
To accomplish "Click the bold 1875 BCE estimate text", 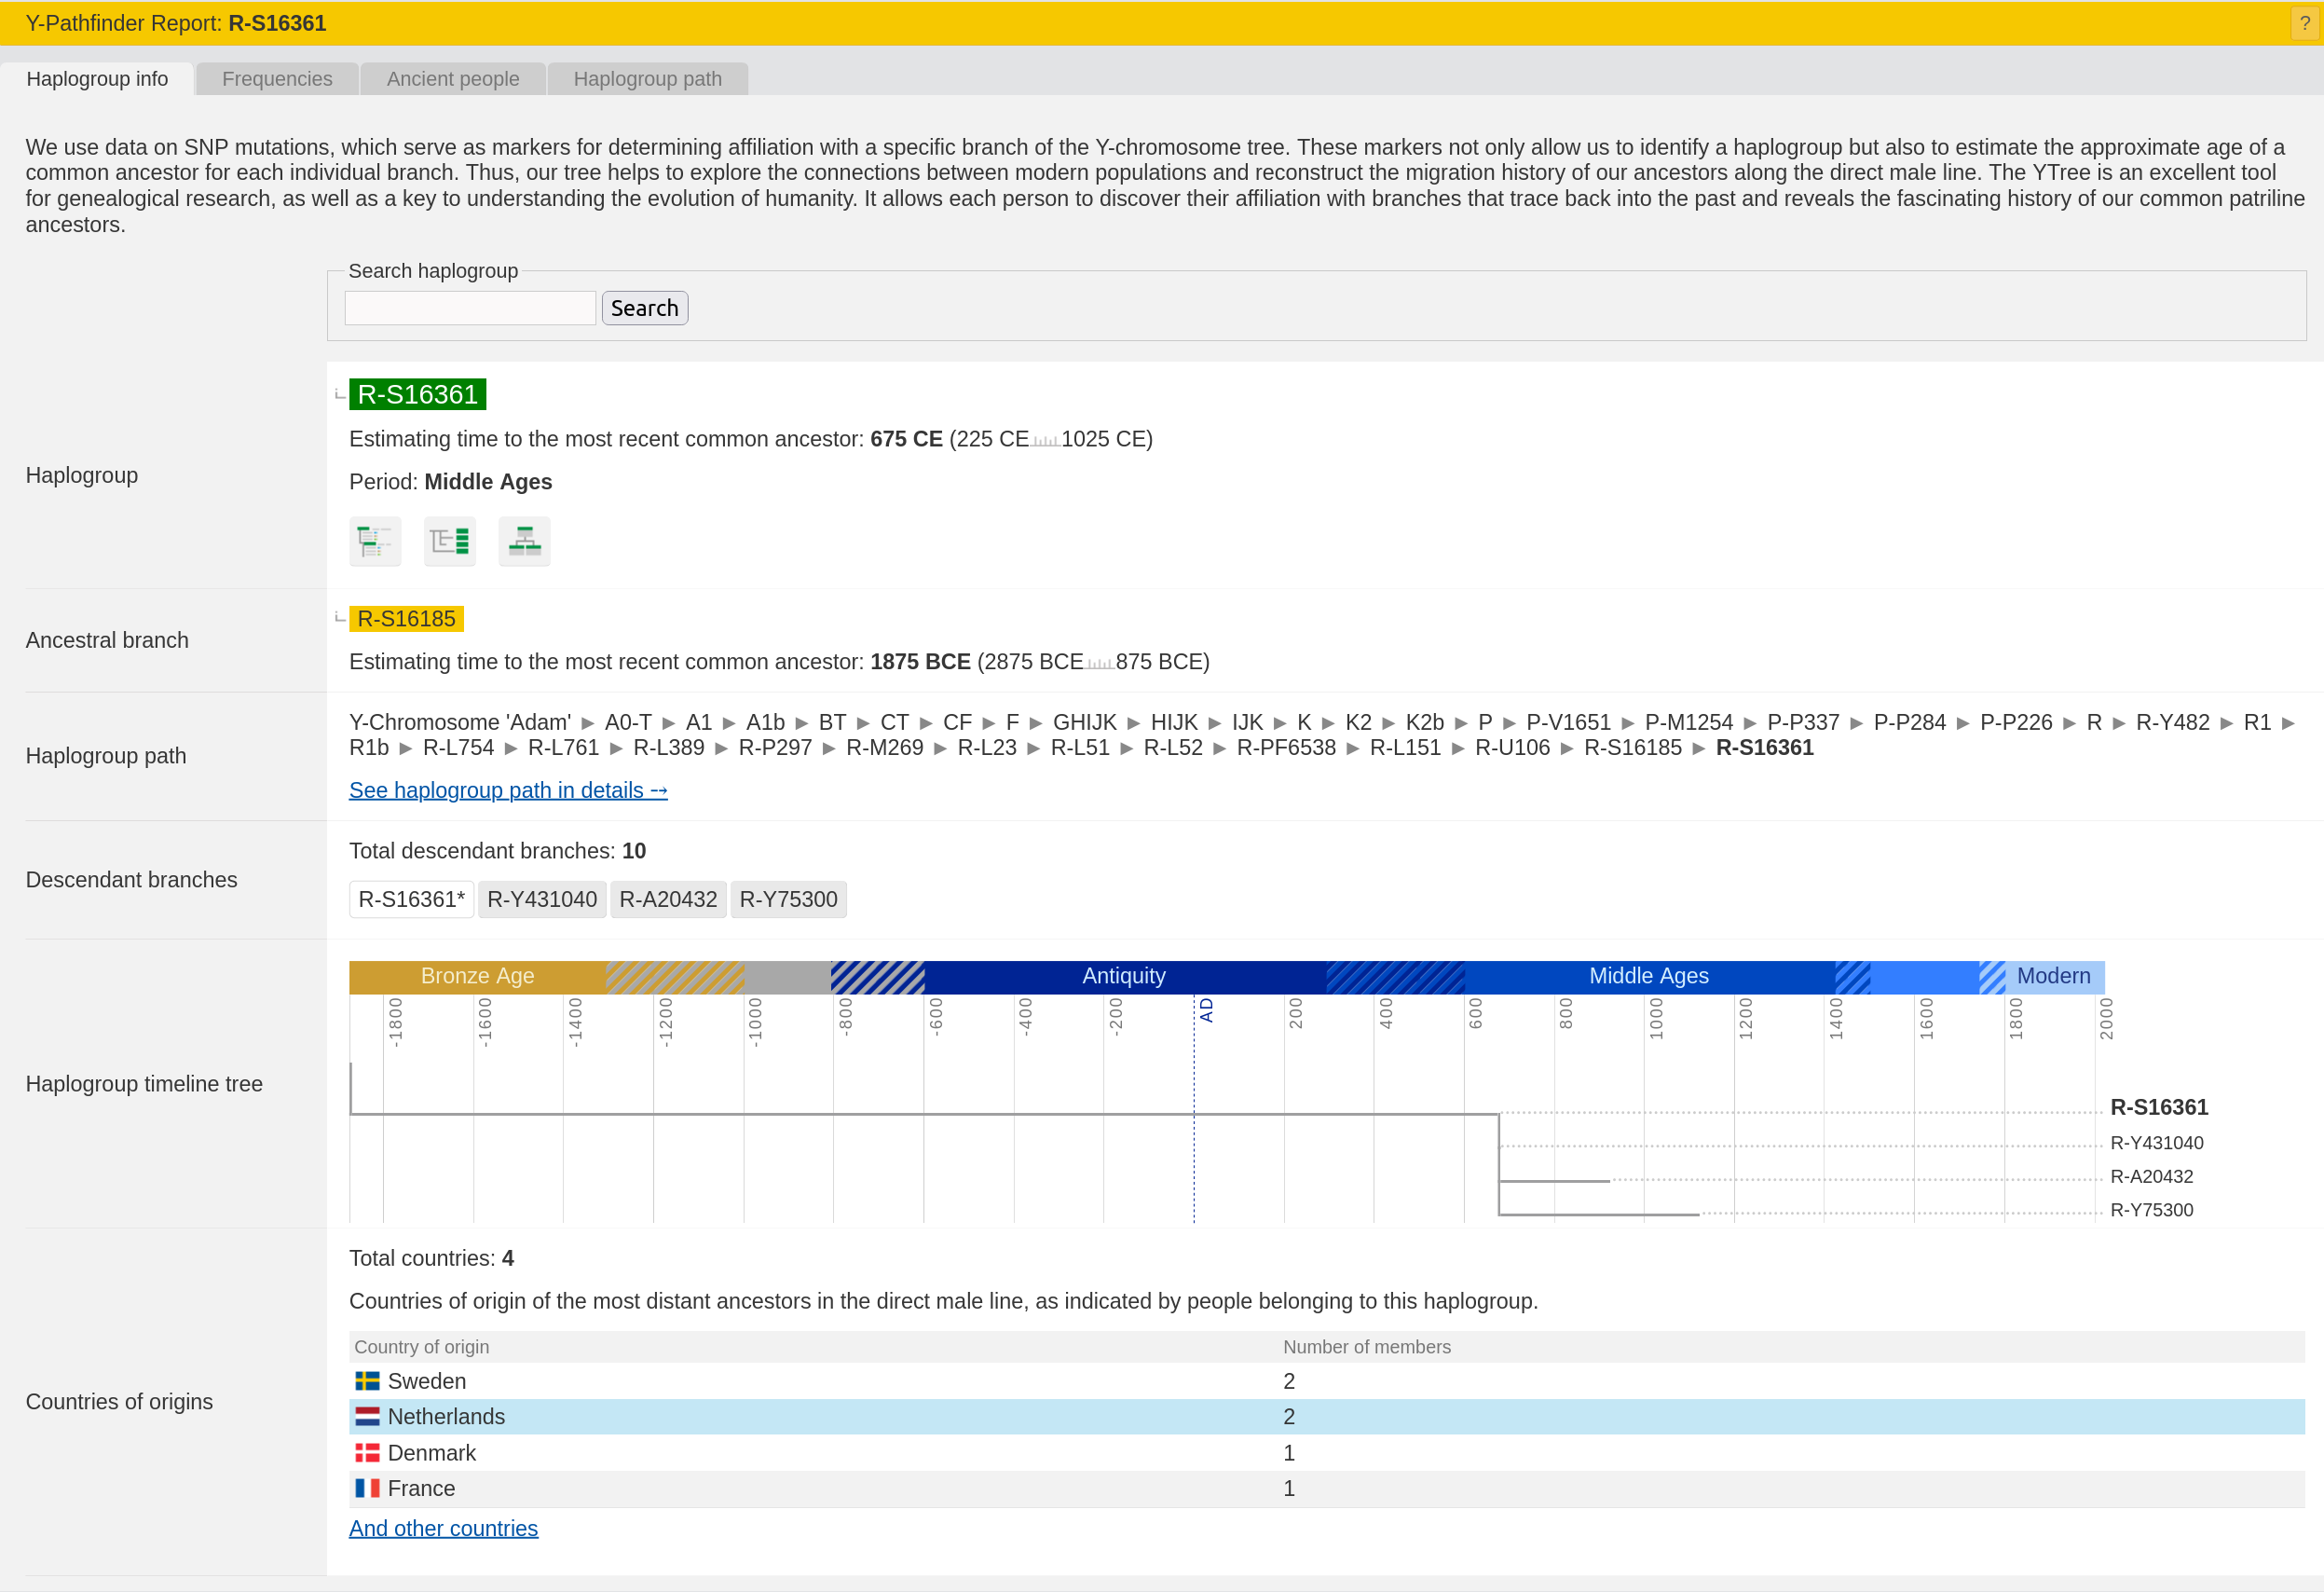I will point(920,662).
